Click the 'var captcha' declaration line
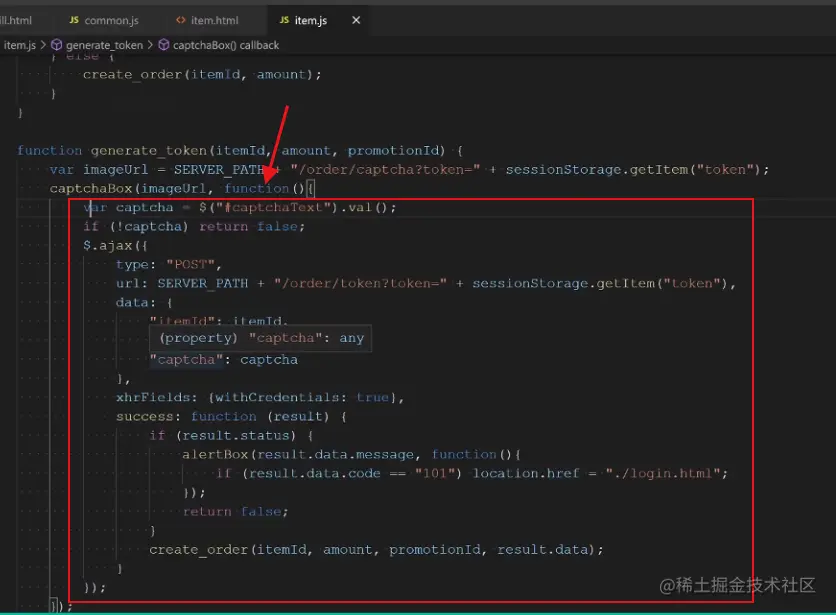The image size is (836, 615). (x=240, y=207)
